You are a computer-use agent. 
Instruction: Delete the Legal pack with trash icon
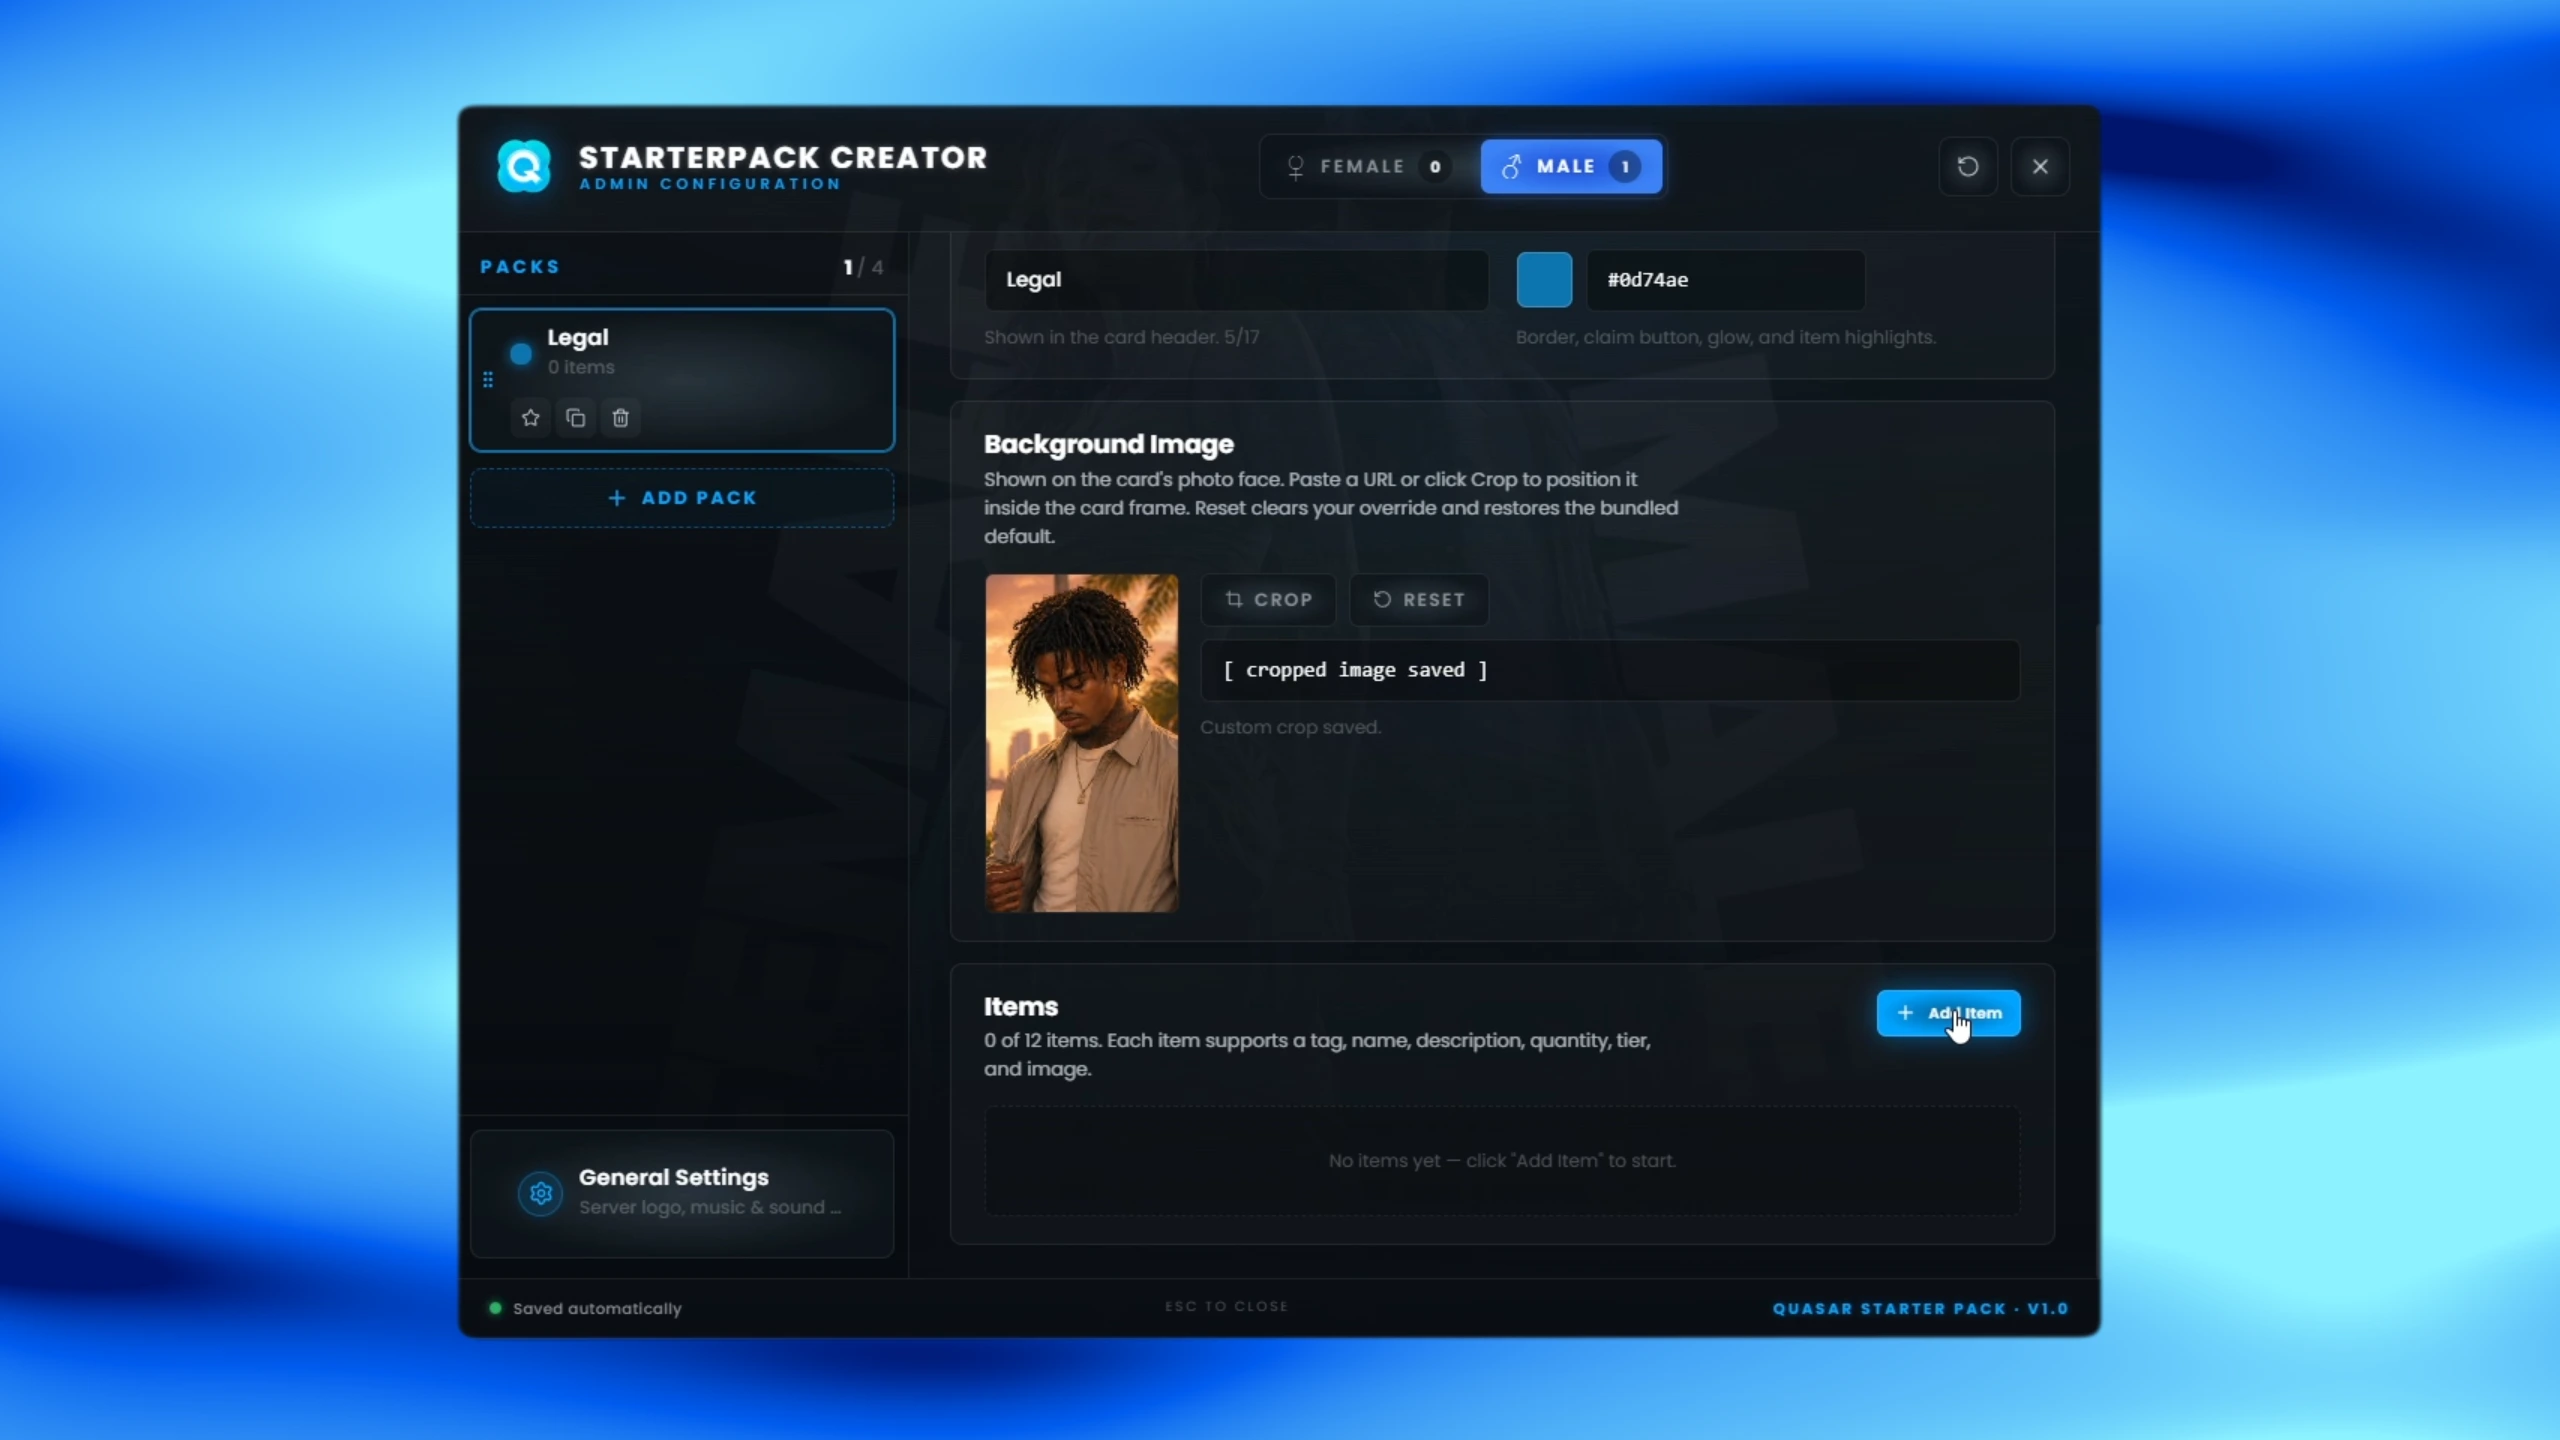(620, 418)
